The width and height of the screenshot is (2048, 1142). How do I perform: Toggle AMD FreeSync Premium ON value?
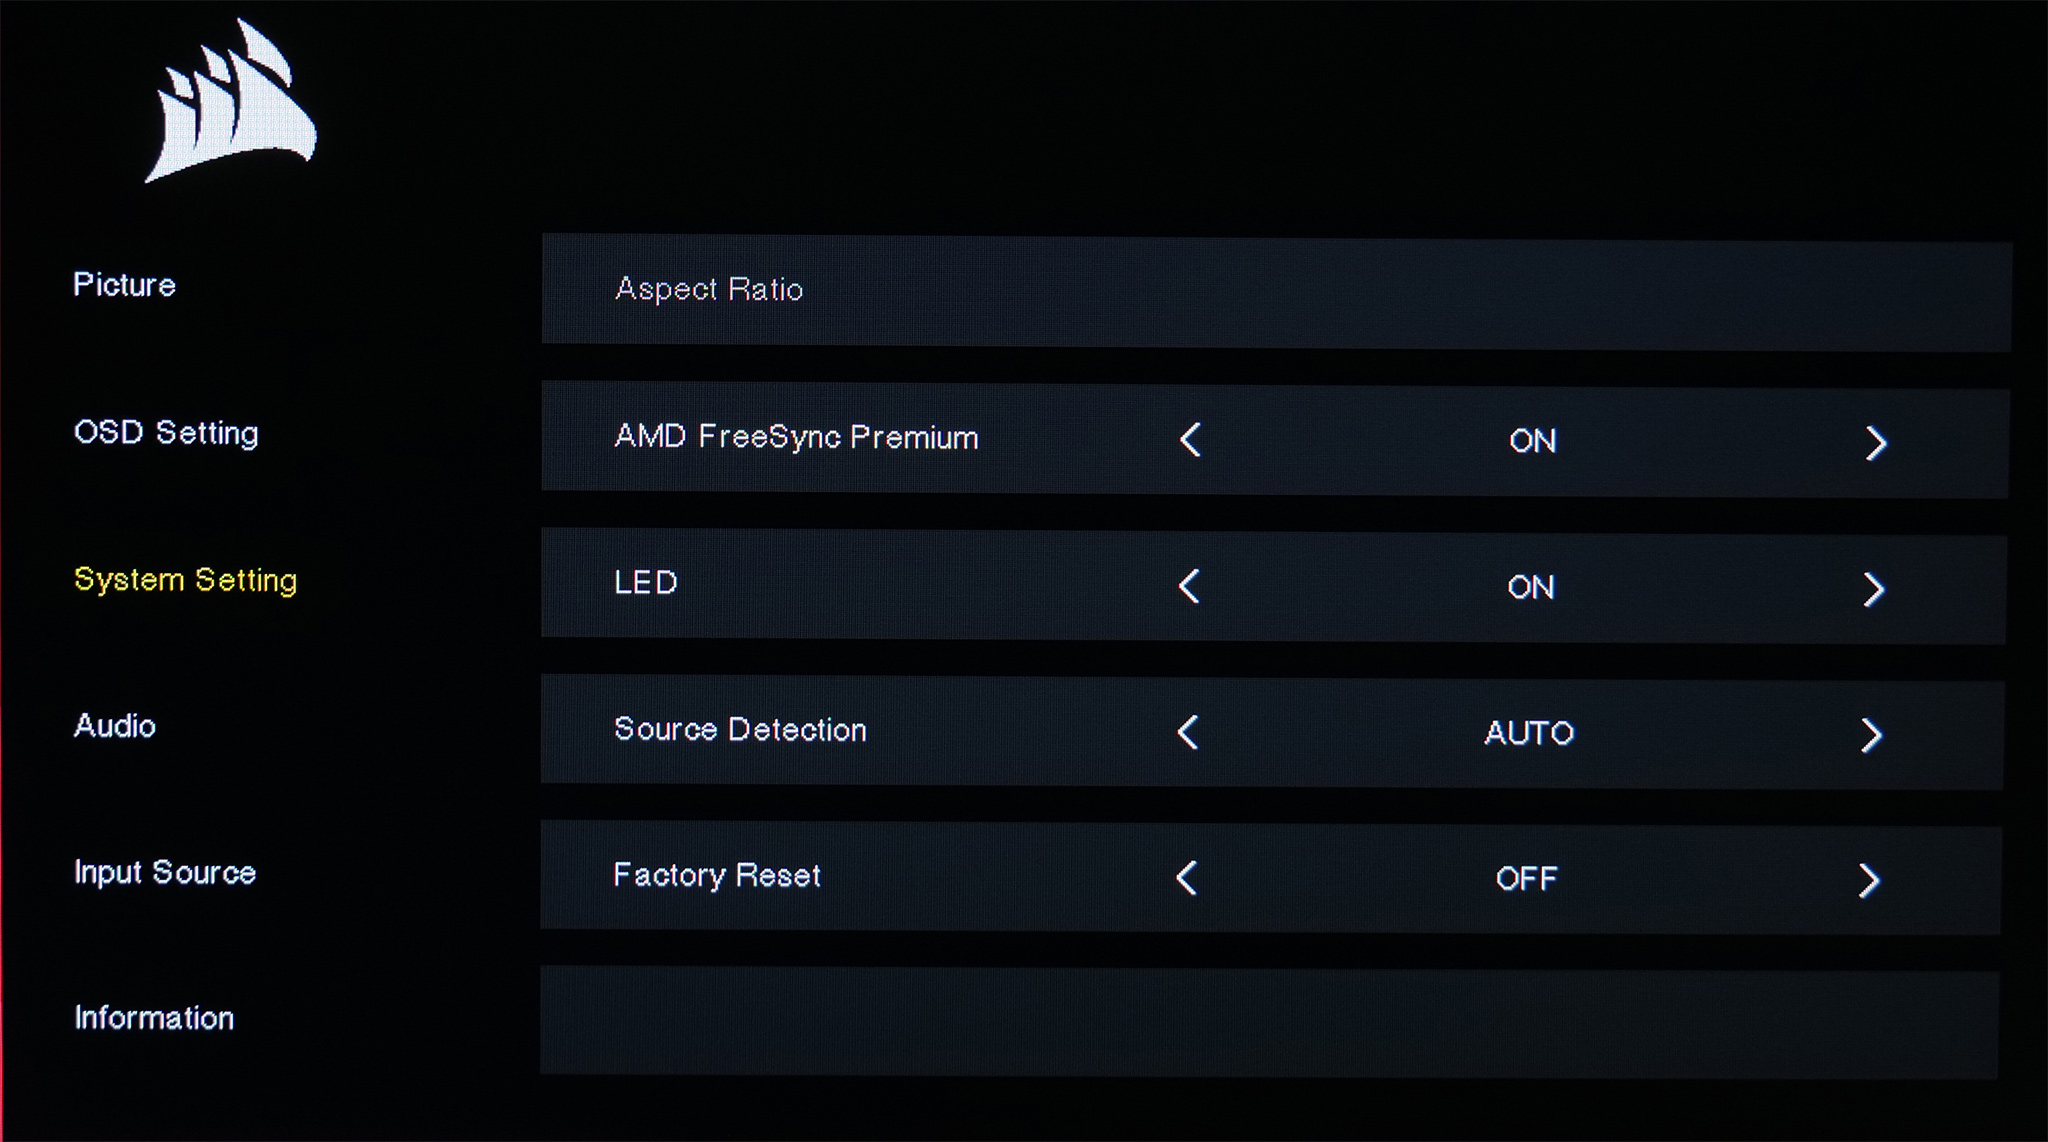(x=1532, y=441)
